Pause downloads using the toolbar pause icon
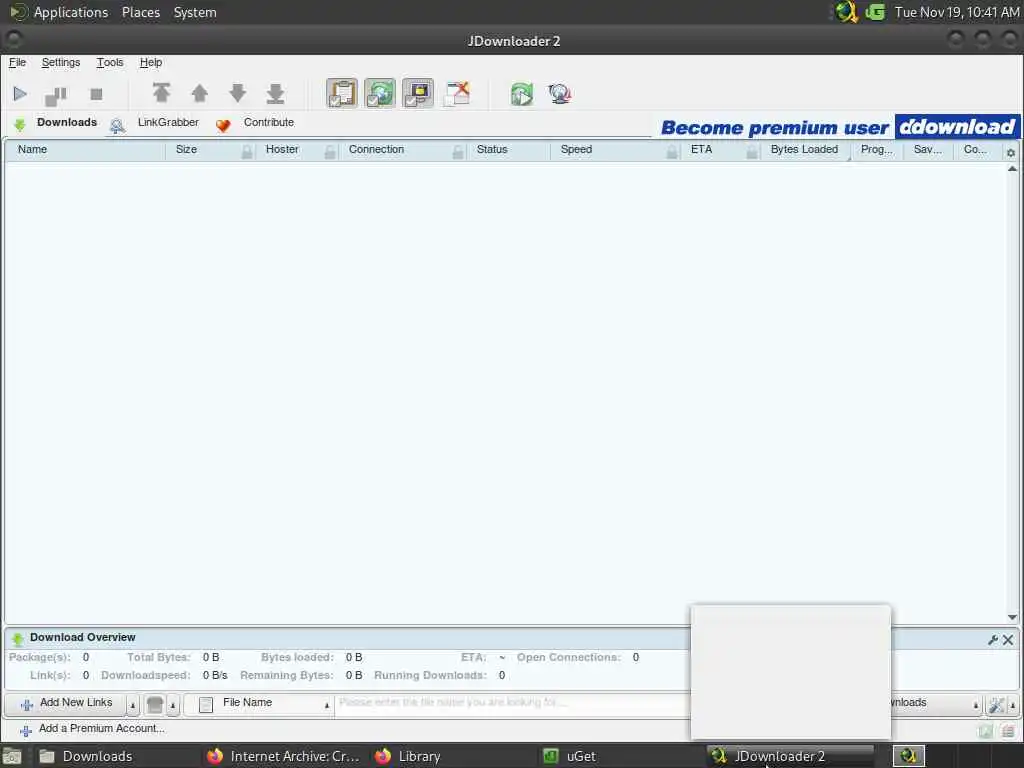 [x=56, y=95]
